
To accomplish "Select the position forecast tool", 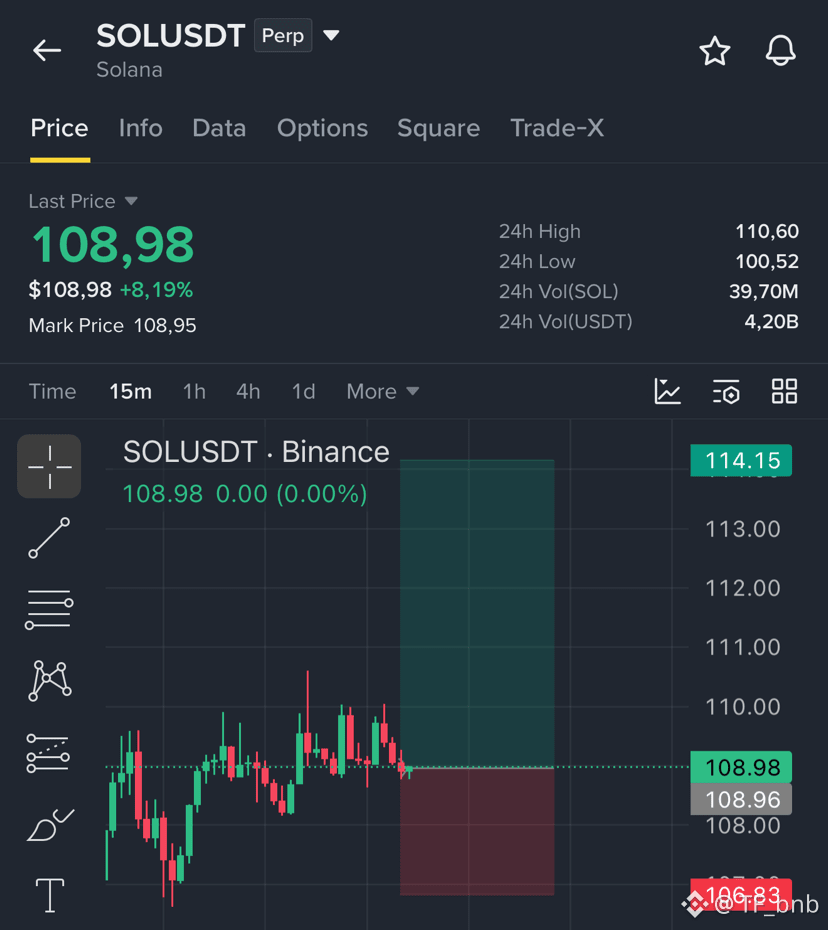I will point(48,753).
